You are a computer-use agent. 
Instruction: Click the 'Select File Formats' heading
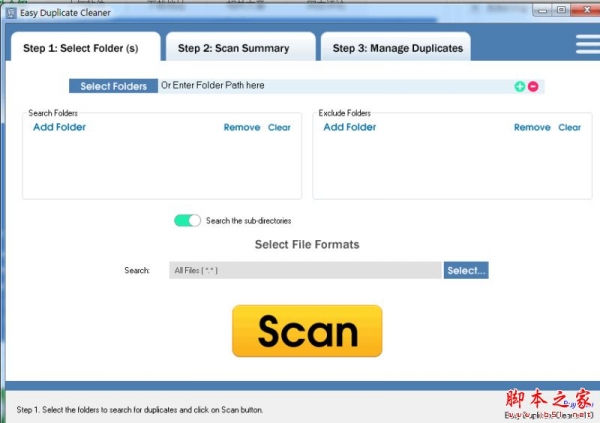(x=307, y=245)
